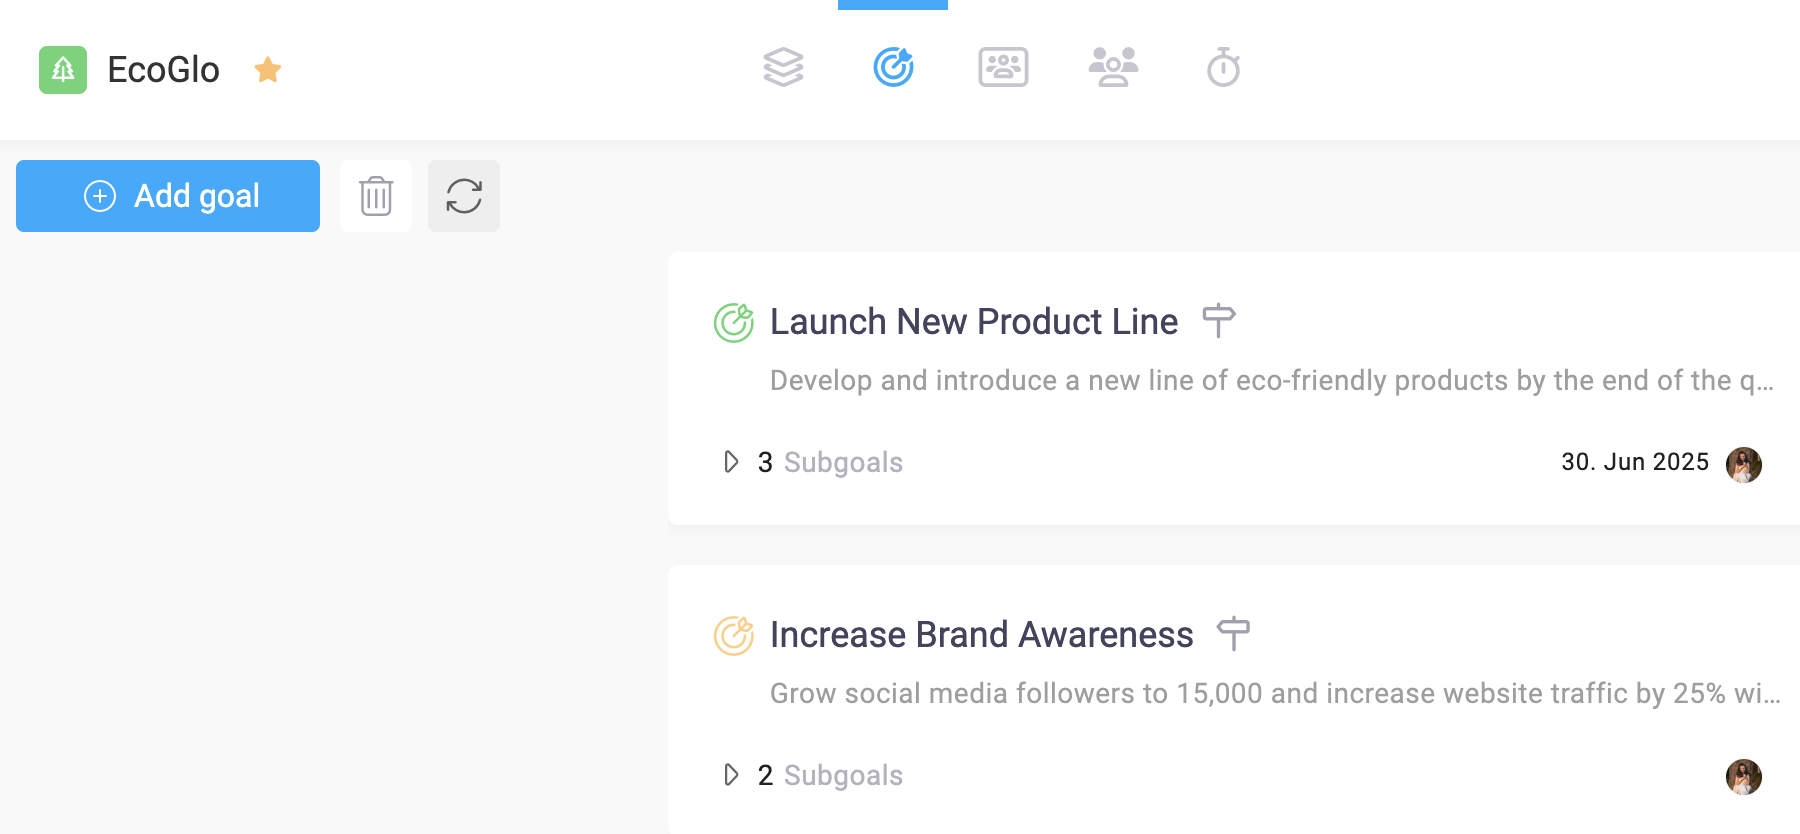Click the refresh sync icon

(464, 196)
